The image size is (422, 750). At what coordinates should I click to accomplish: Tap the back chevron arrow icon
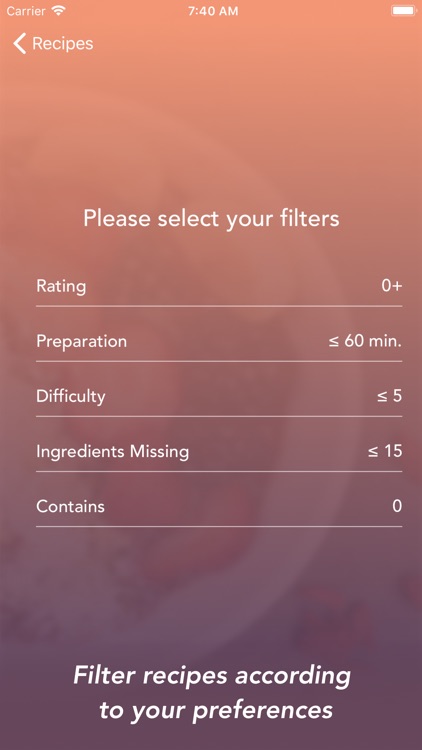coord(20,44)
